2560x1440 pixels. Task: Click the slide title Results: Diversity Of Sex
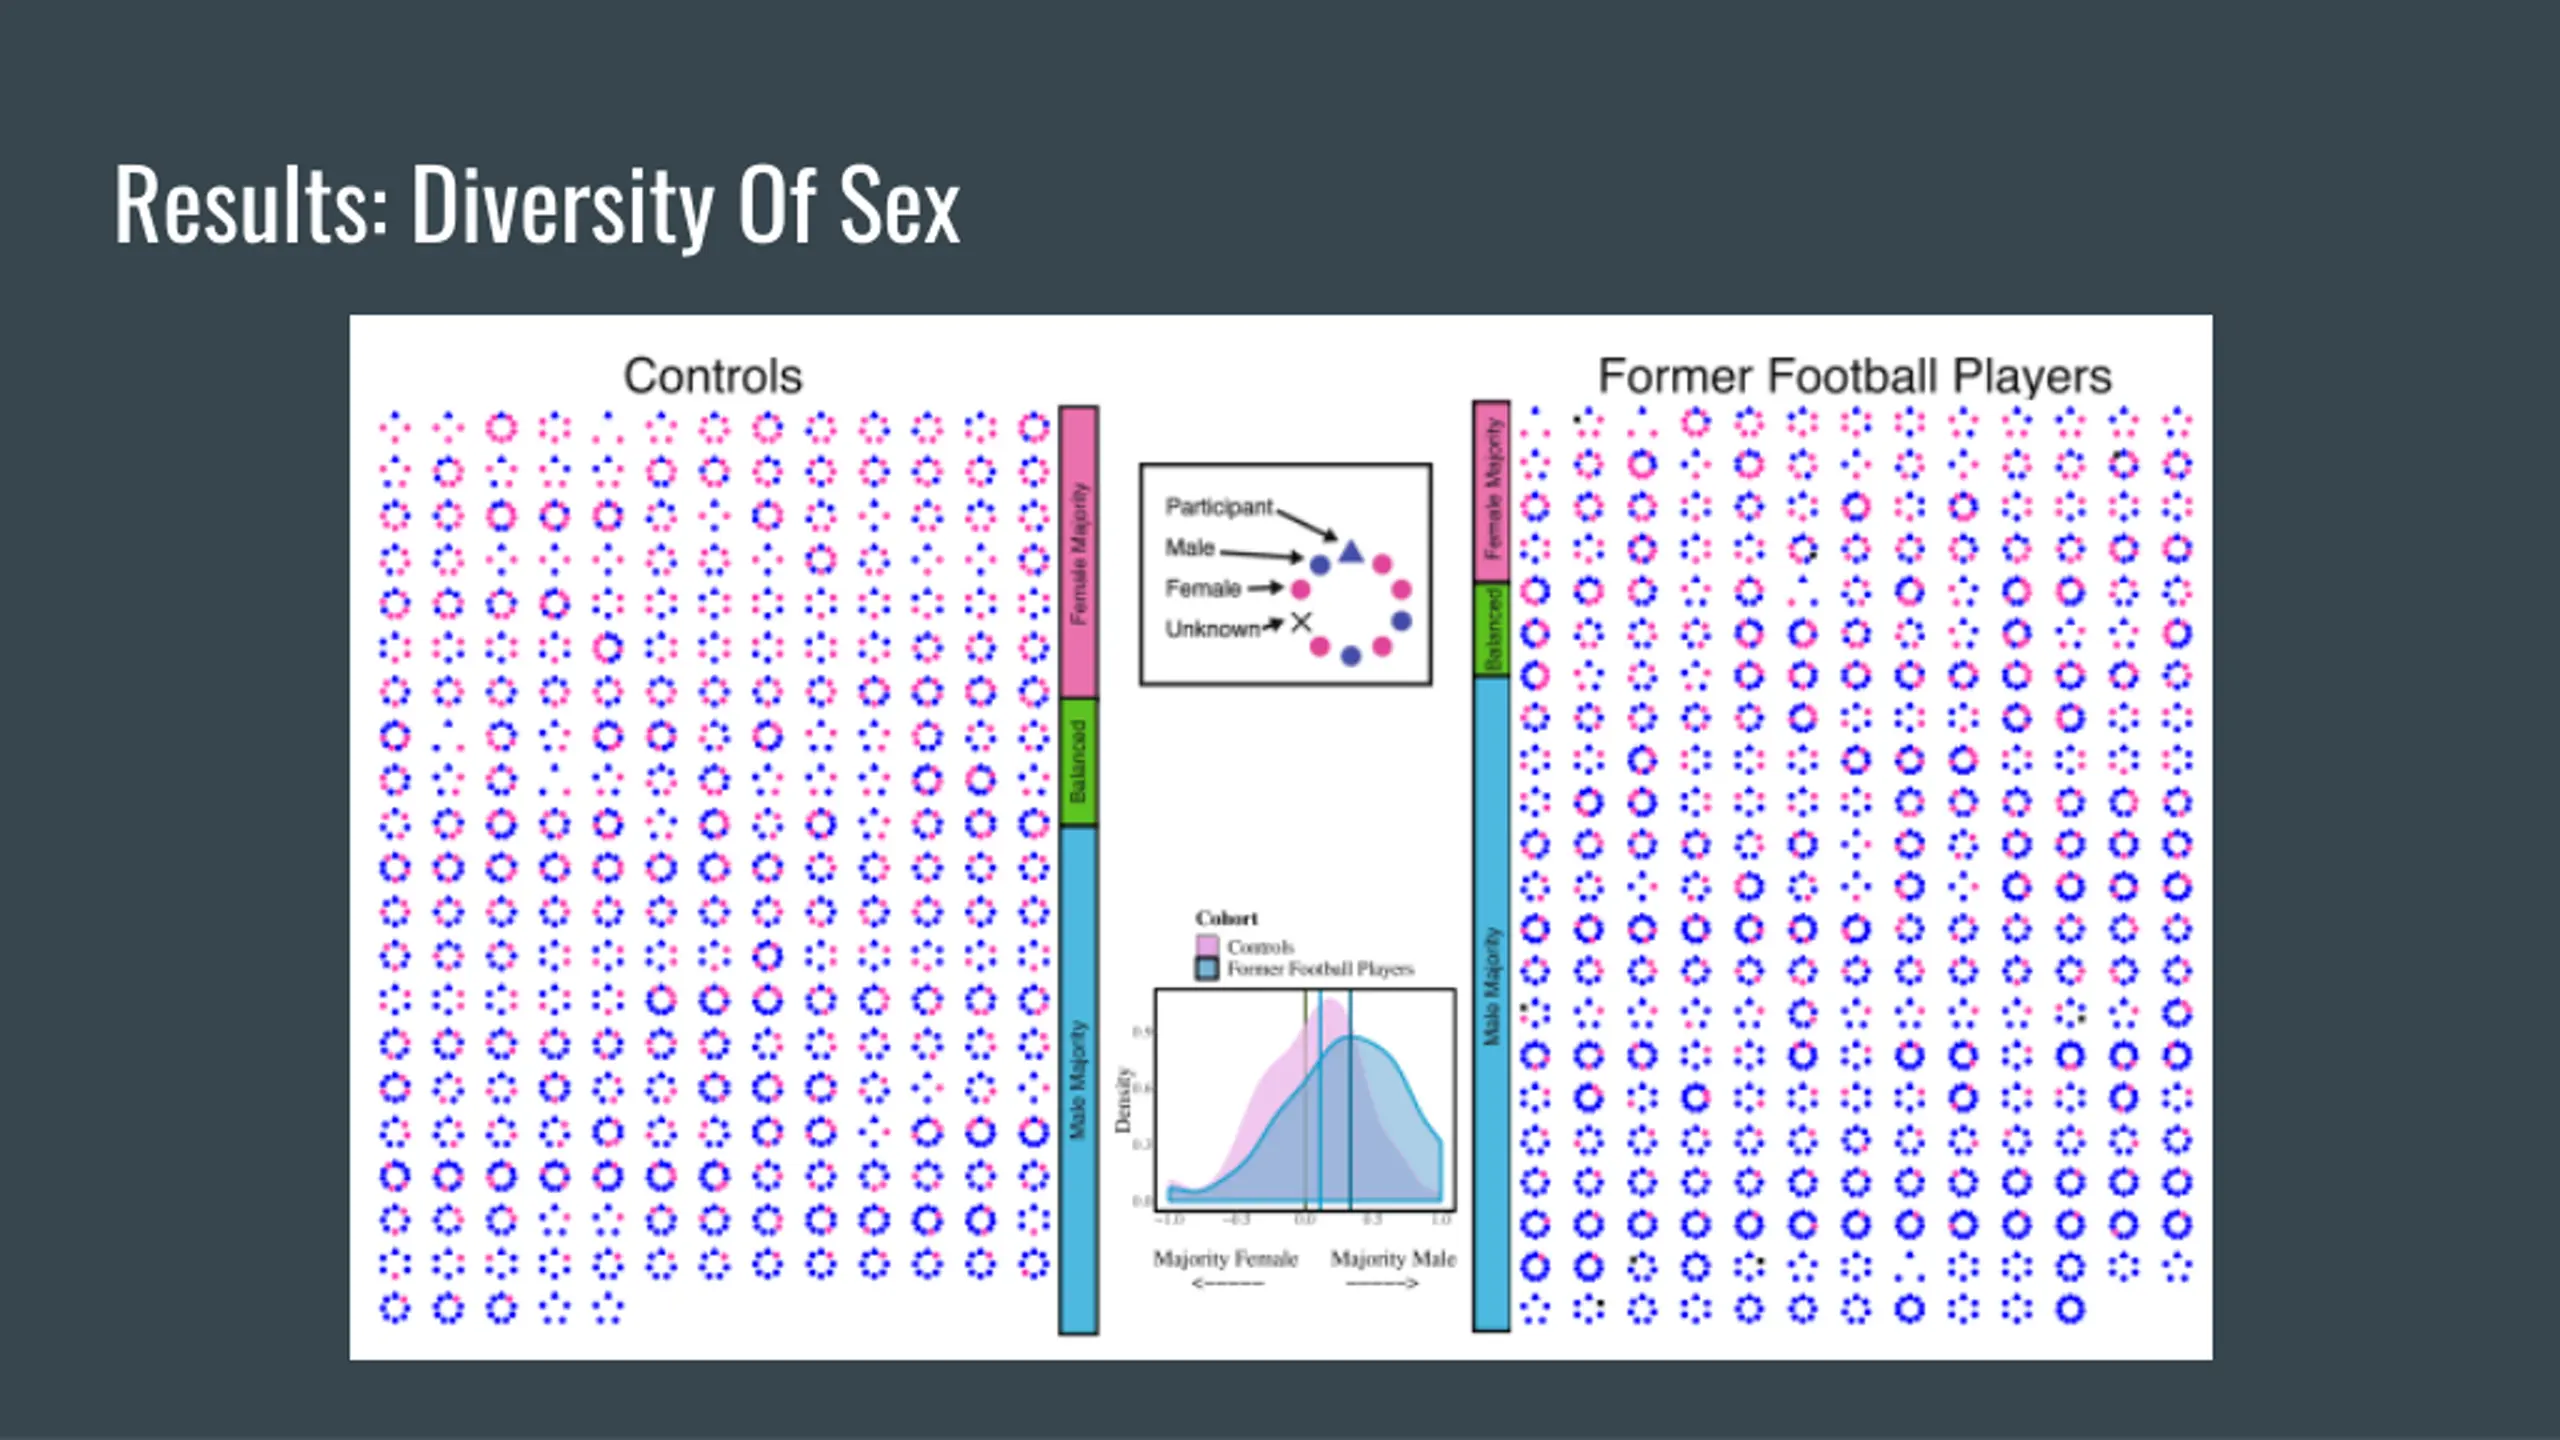[537, 205]
